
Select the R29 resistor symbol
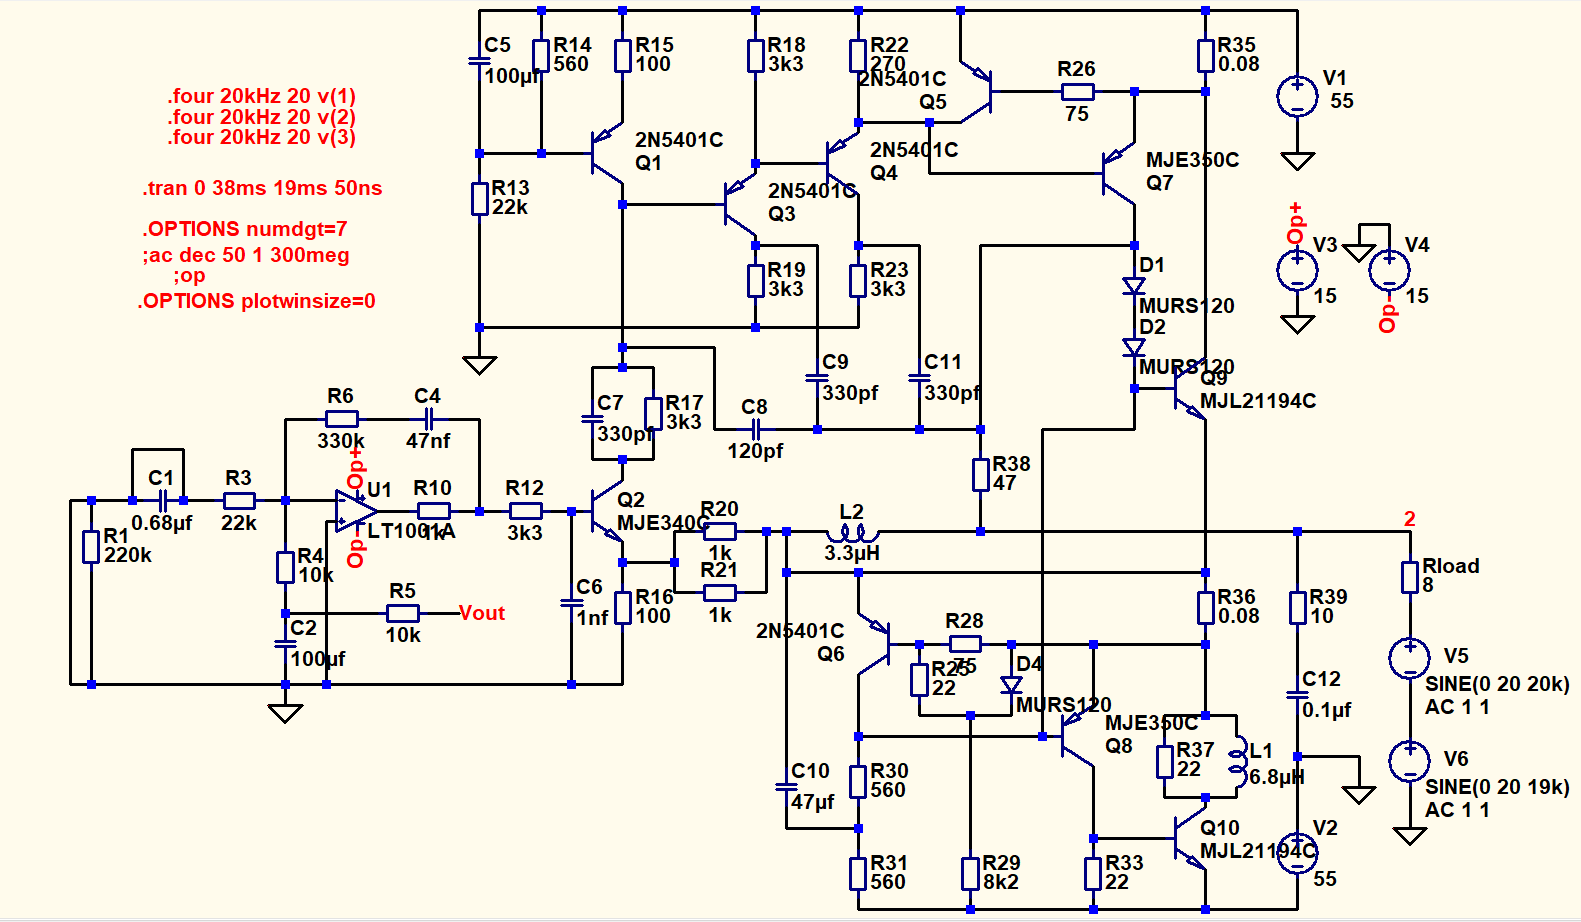tap(970, 873)
